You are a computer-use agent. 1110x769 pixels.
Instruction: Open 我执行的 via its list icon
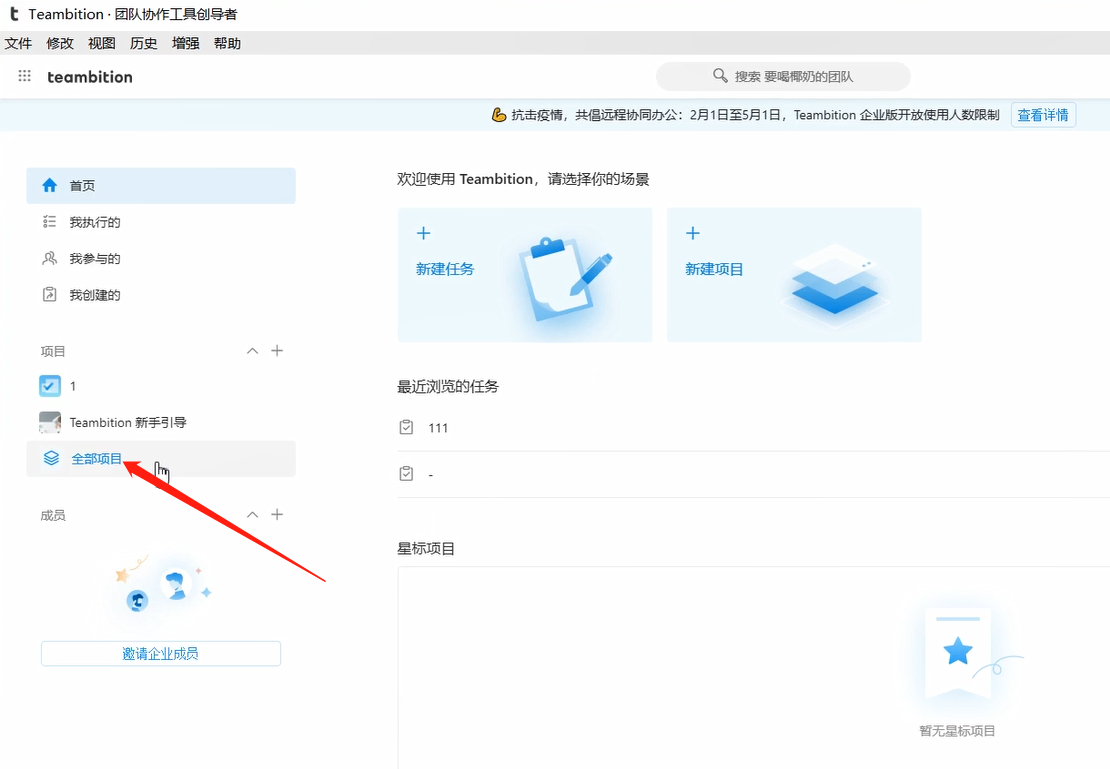[x=48, y=221]
